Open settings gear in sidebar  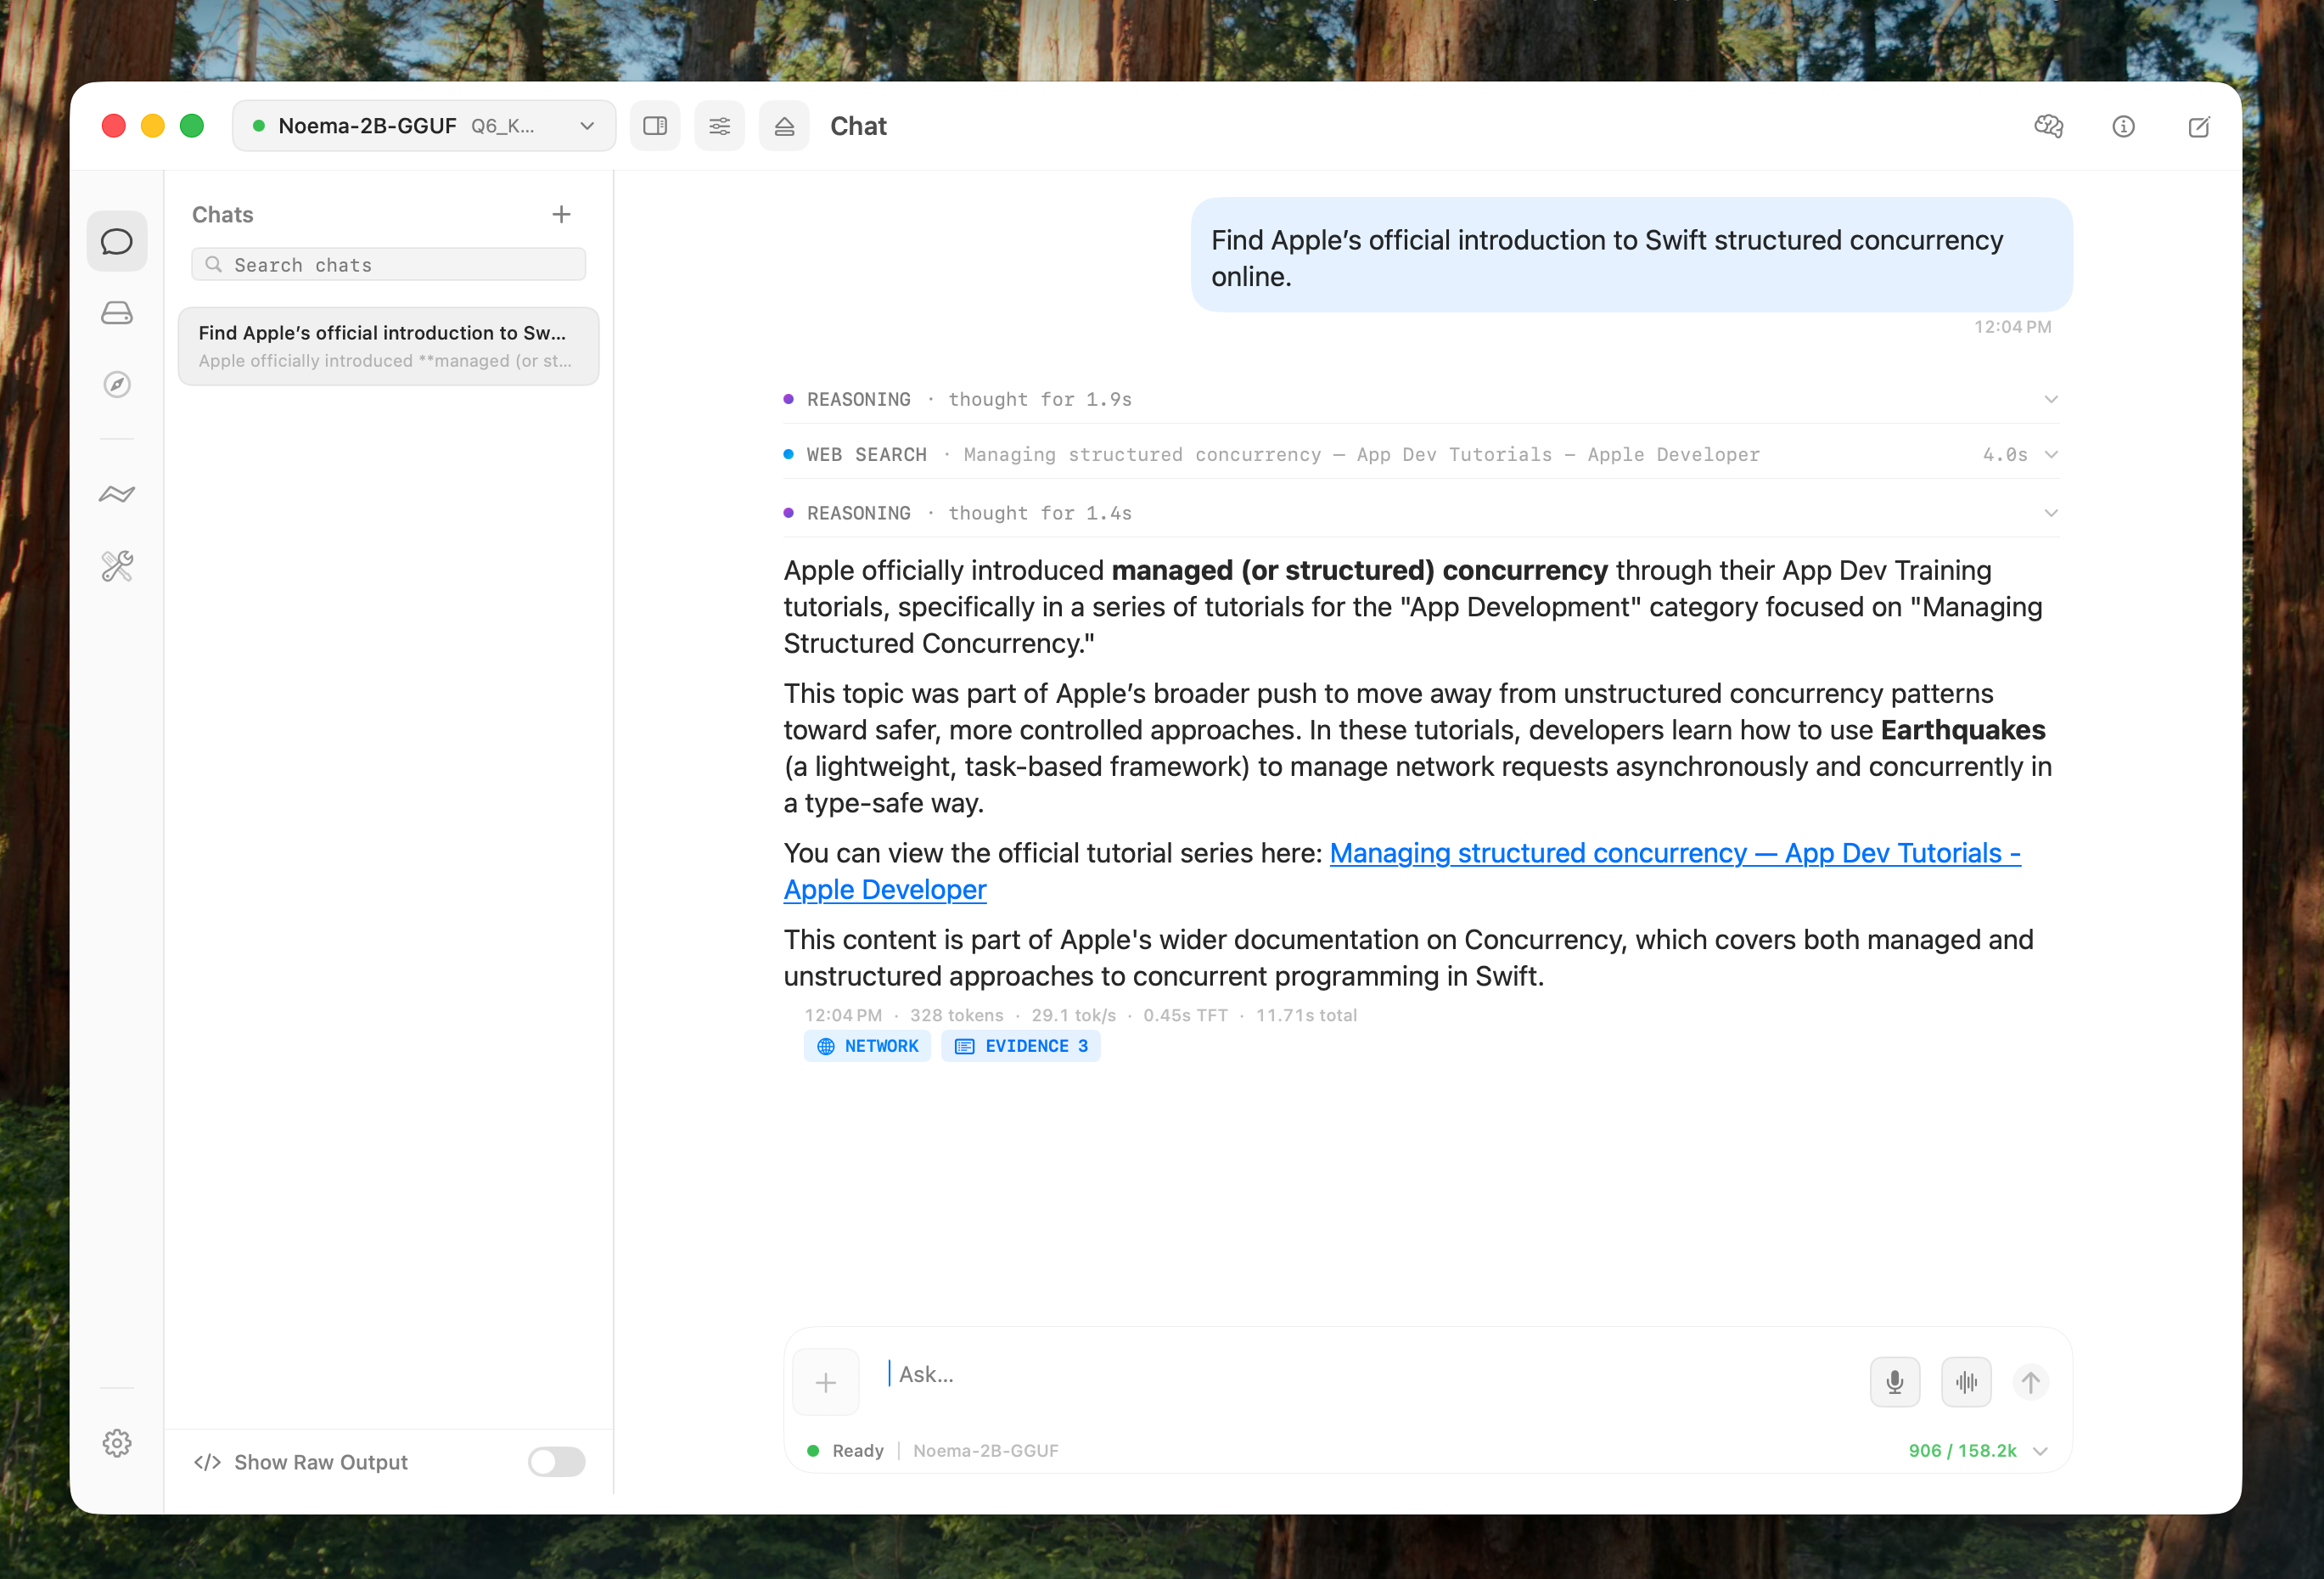[117, 1443]
